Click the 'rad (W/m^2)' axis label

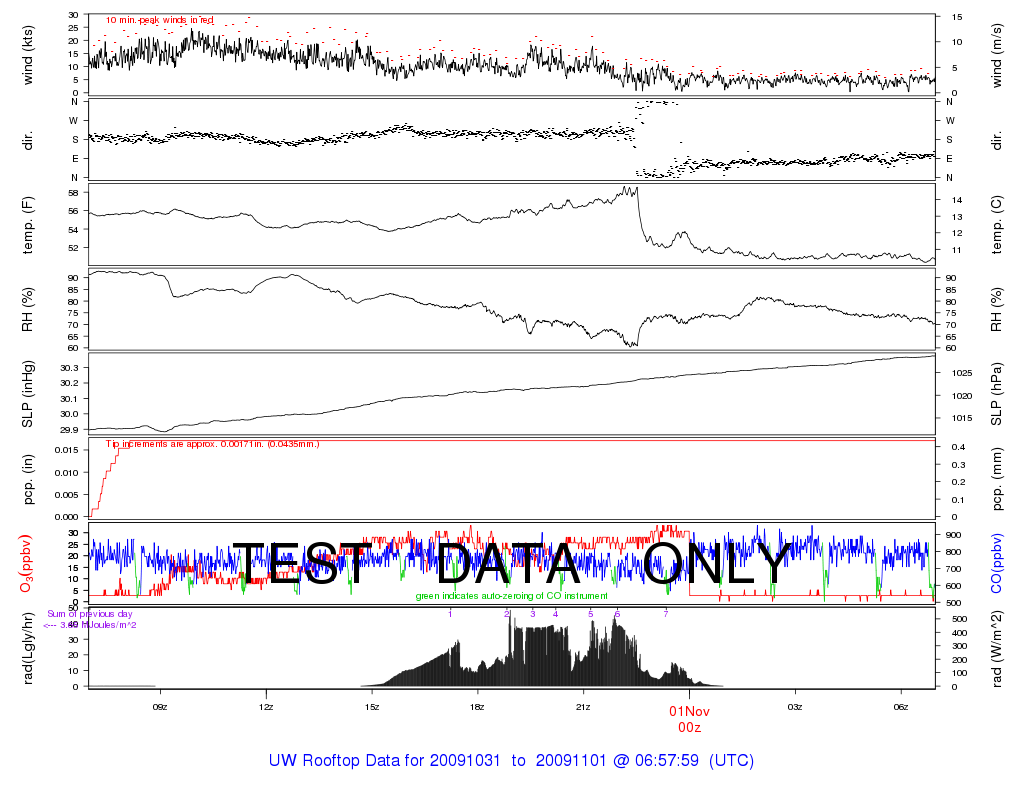pos(997,648)
